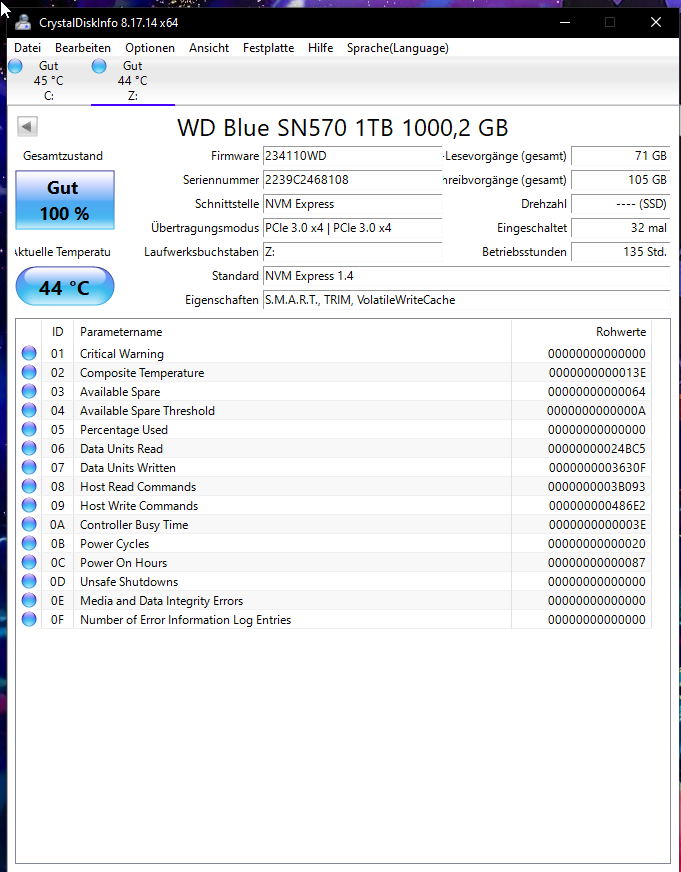Click the Lesevorgänge value 71 GB

tap(620, 156)
